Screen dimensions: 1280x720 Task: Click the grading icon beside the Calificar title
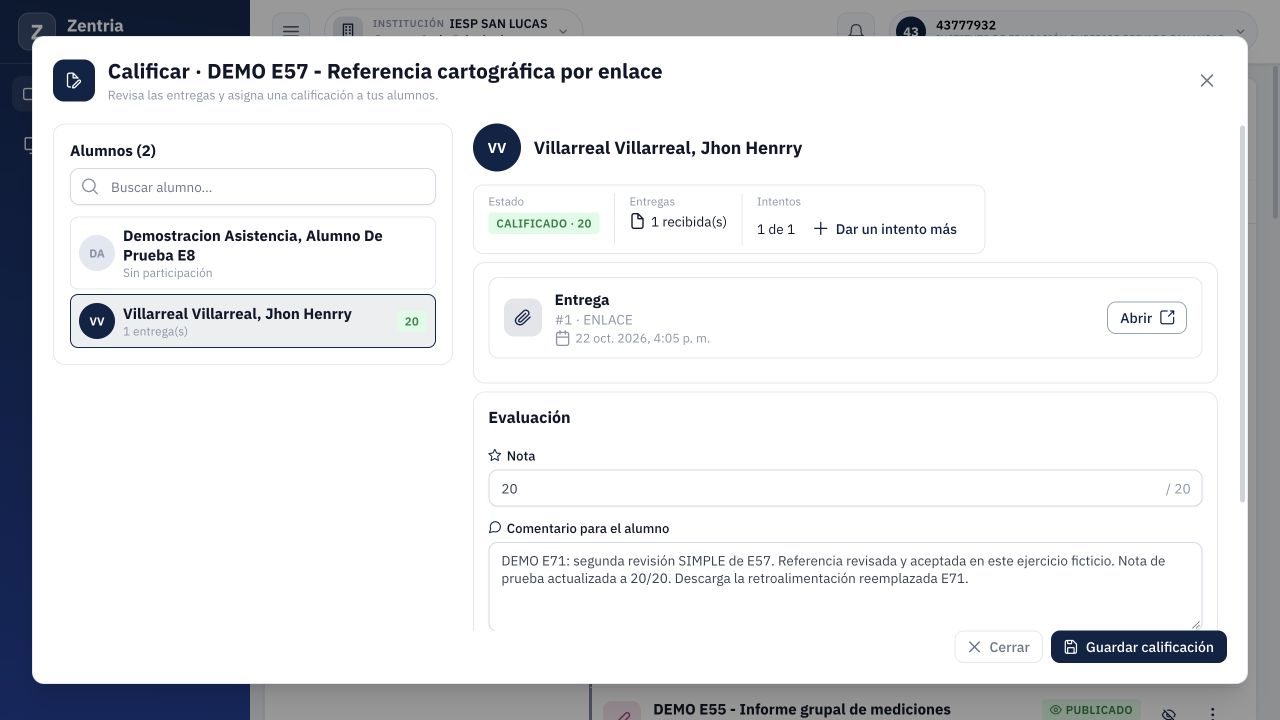(x=74, y=81)
